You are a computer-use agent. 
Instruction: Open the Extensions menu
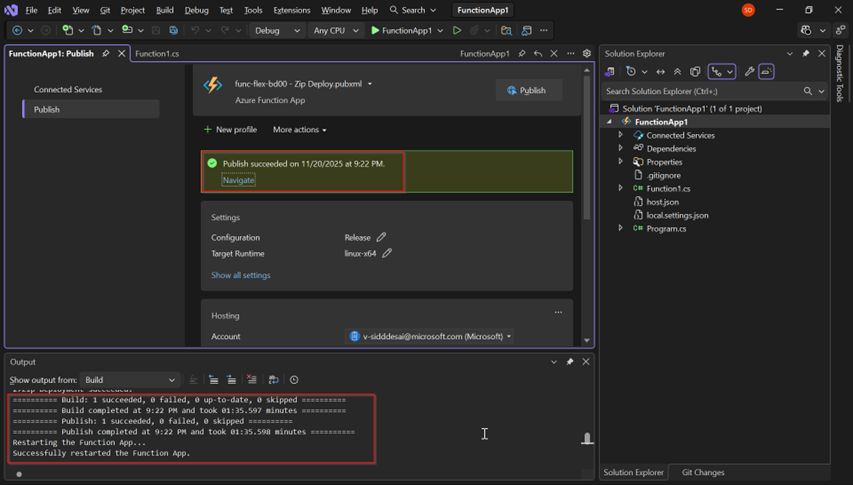pyautogui.click(x=291, y=10)
